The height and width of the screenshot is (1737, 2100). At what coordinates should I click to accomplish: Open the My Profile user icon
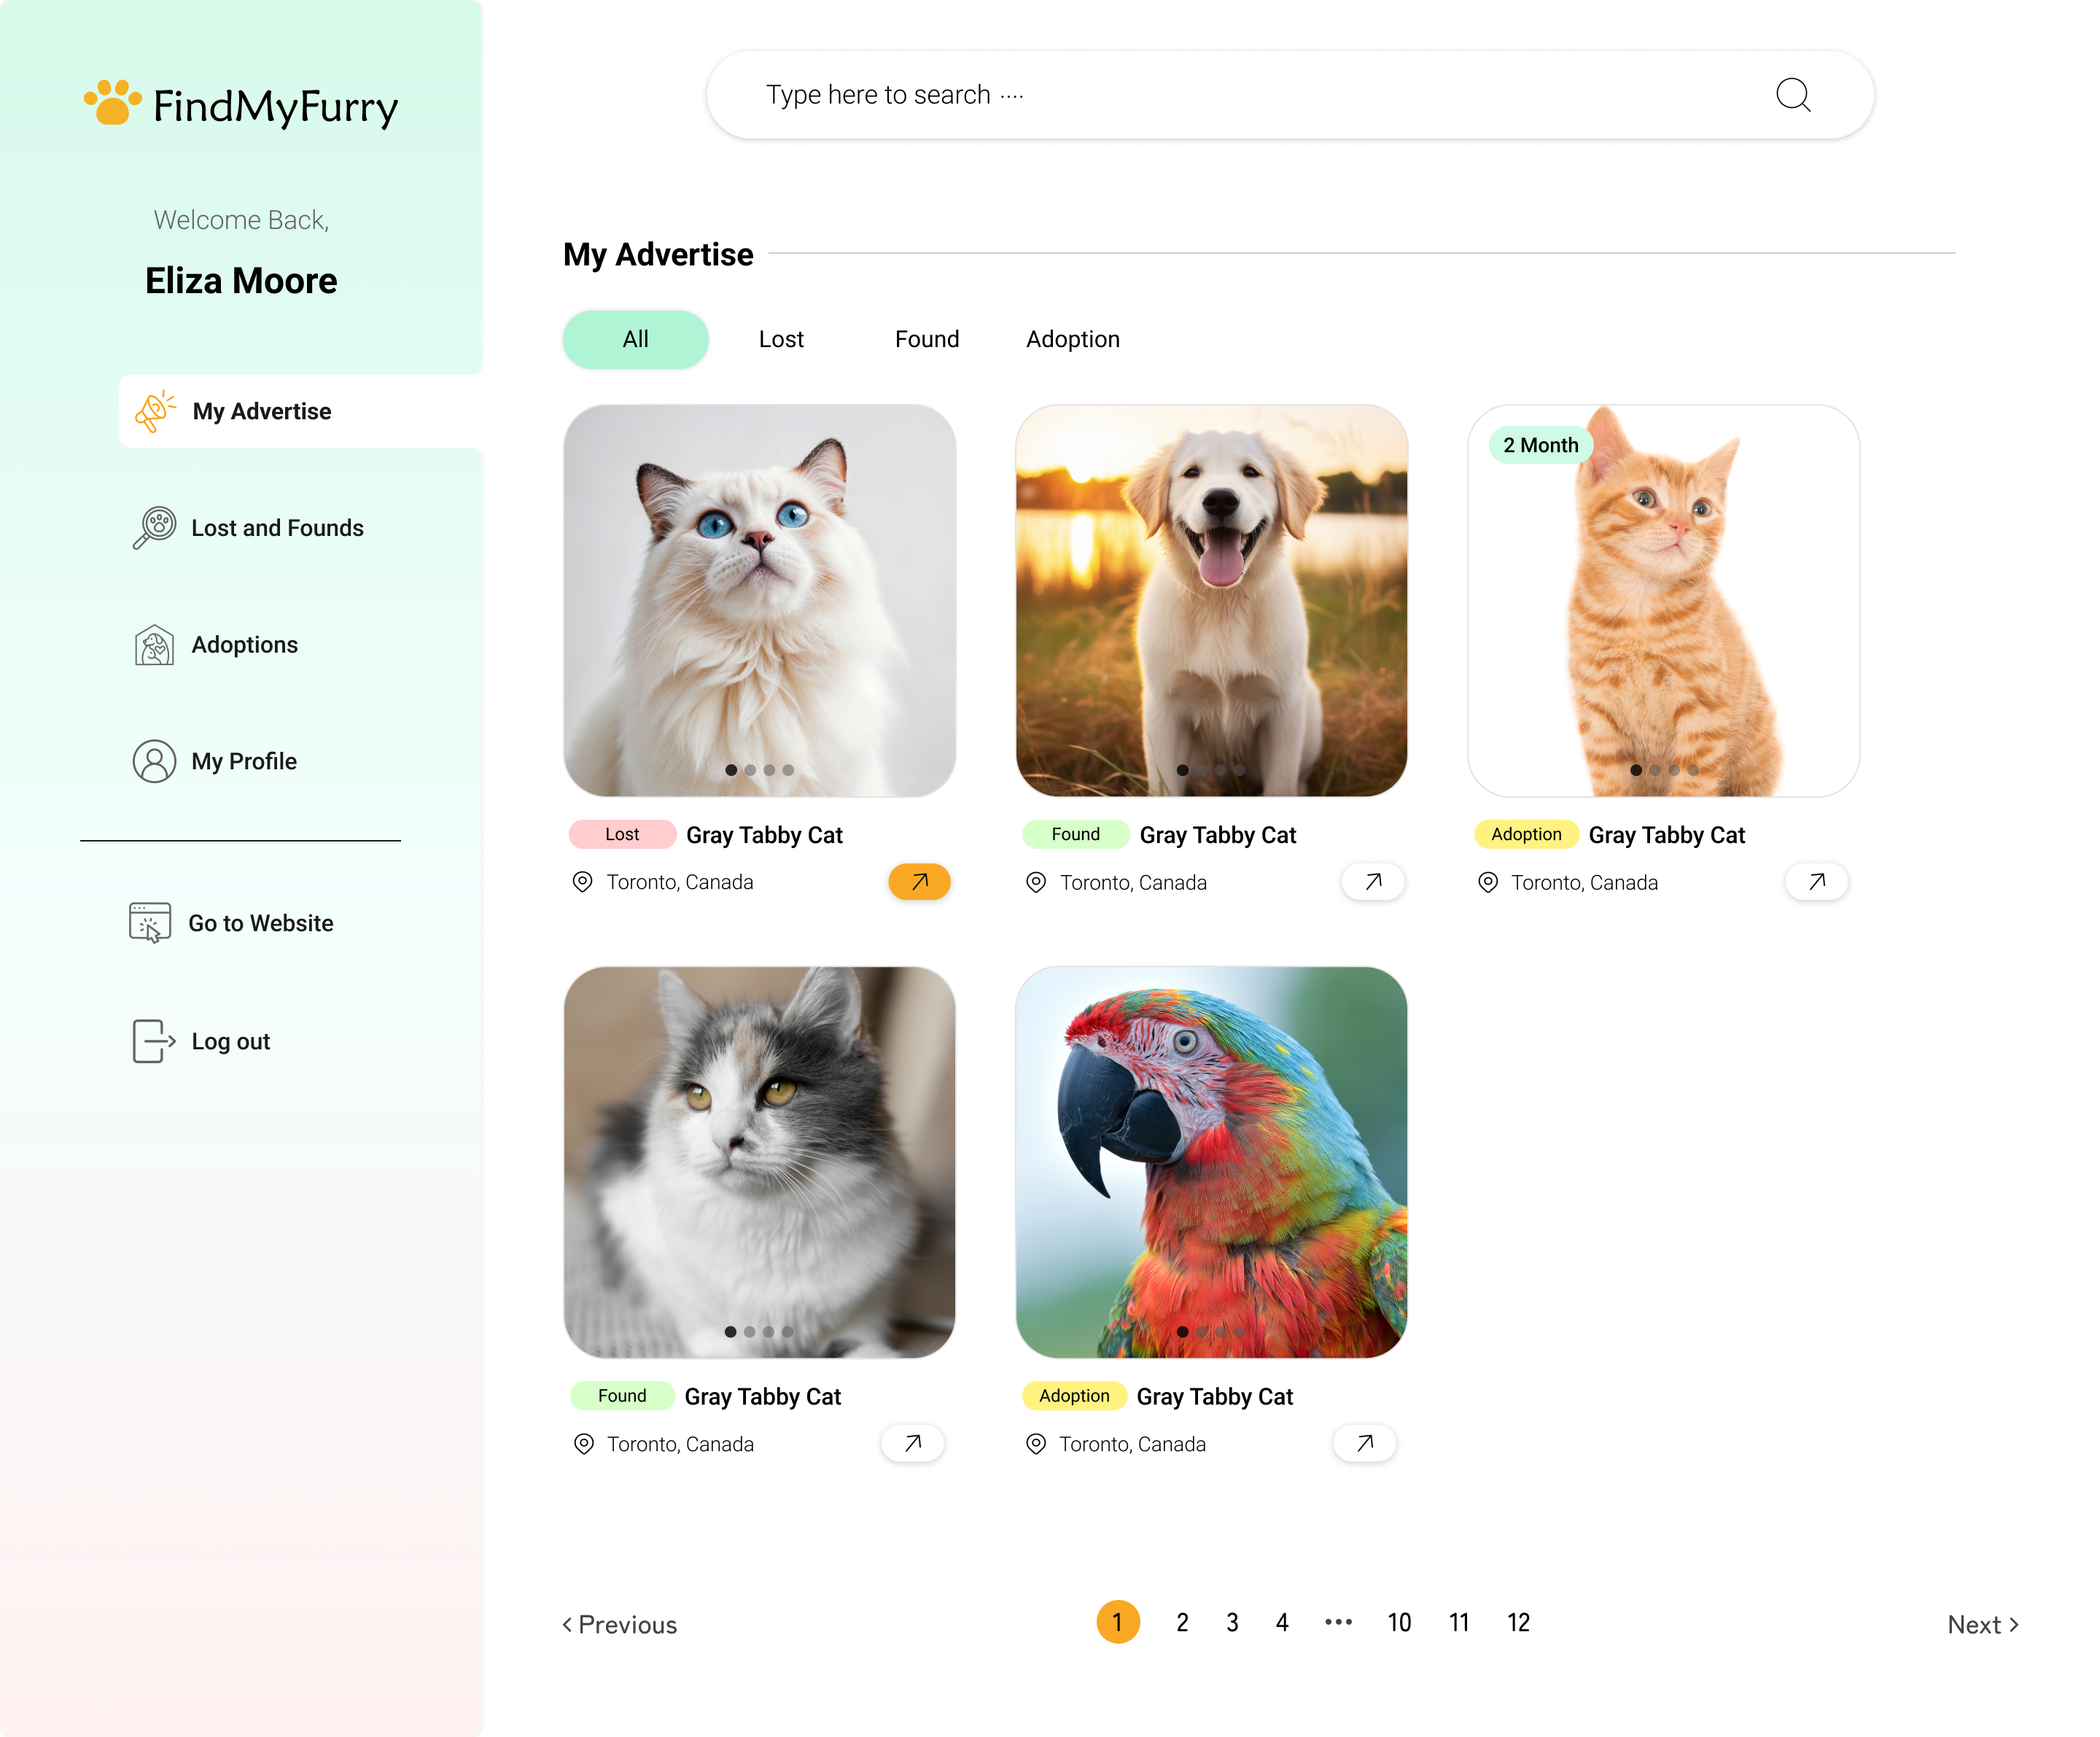click(x=154, y=761)
